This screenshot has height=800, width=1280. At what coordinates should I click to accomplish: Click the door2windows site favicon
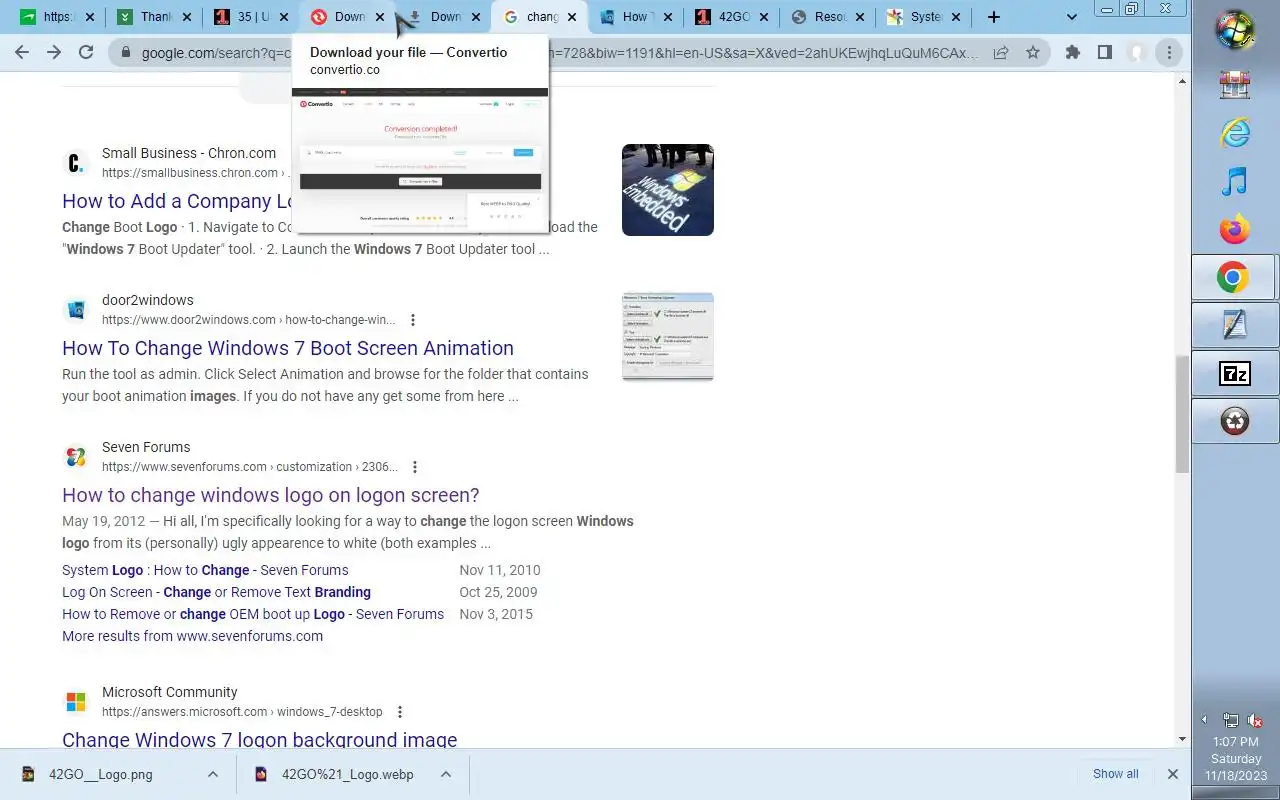coord(76,310)
